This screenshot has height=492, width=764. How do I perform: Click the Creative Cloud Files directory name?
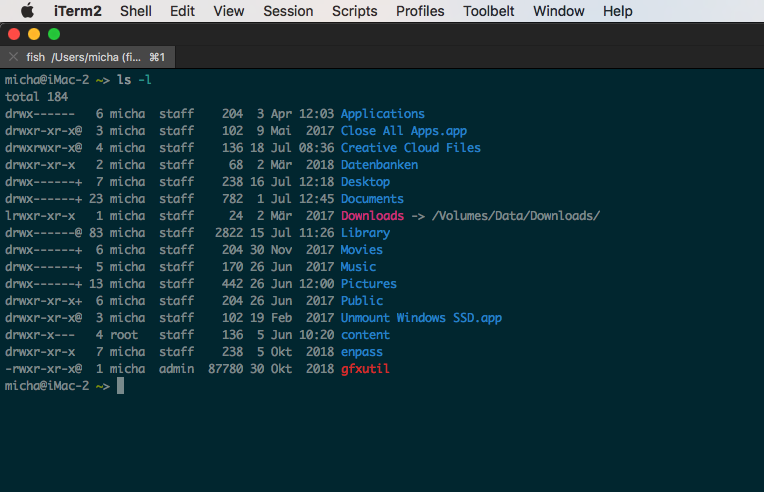(x=410, y=148)
